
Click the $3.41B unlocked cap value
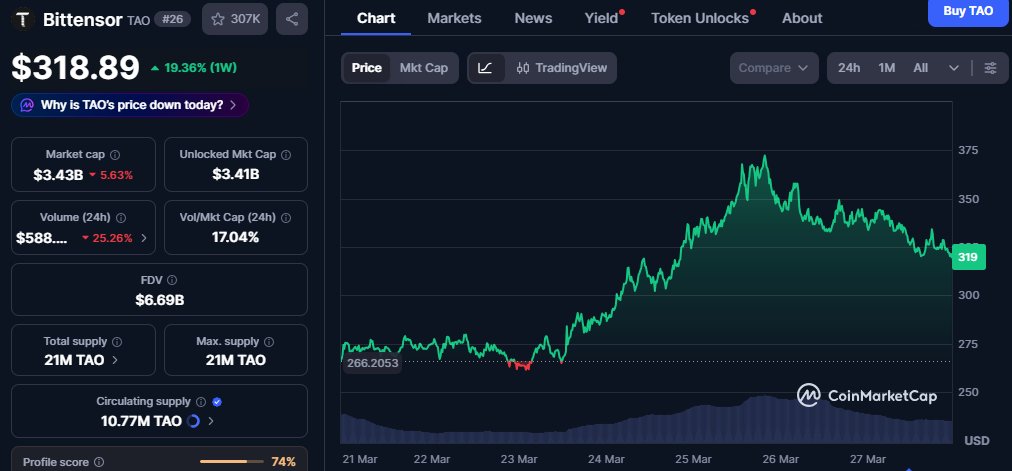point(236,174)
